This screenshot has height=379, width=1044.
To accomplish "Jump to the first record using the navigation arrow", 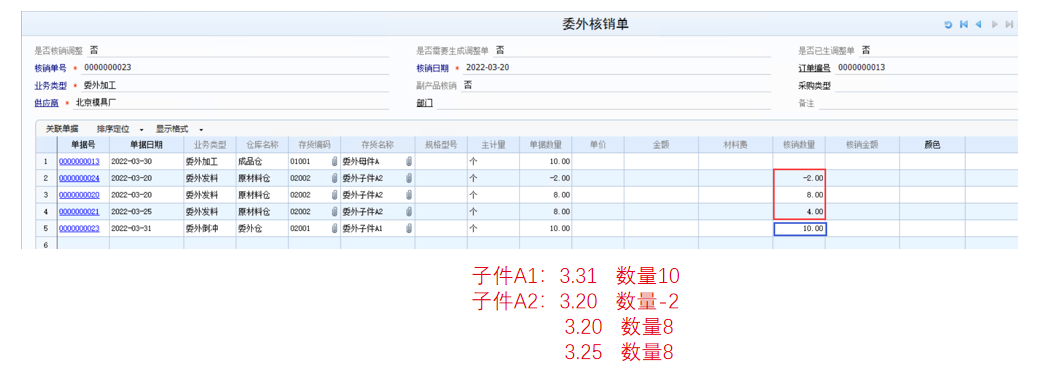I will click(x=963, y=25).
